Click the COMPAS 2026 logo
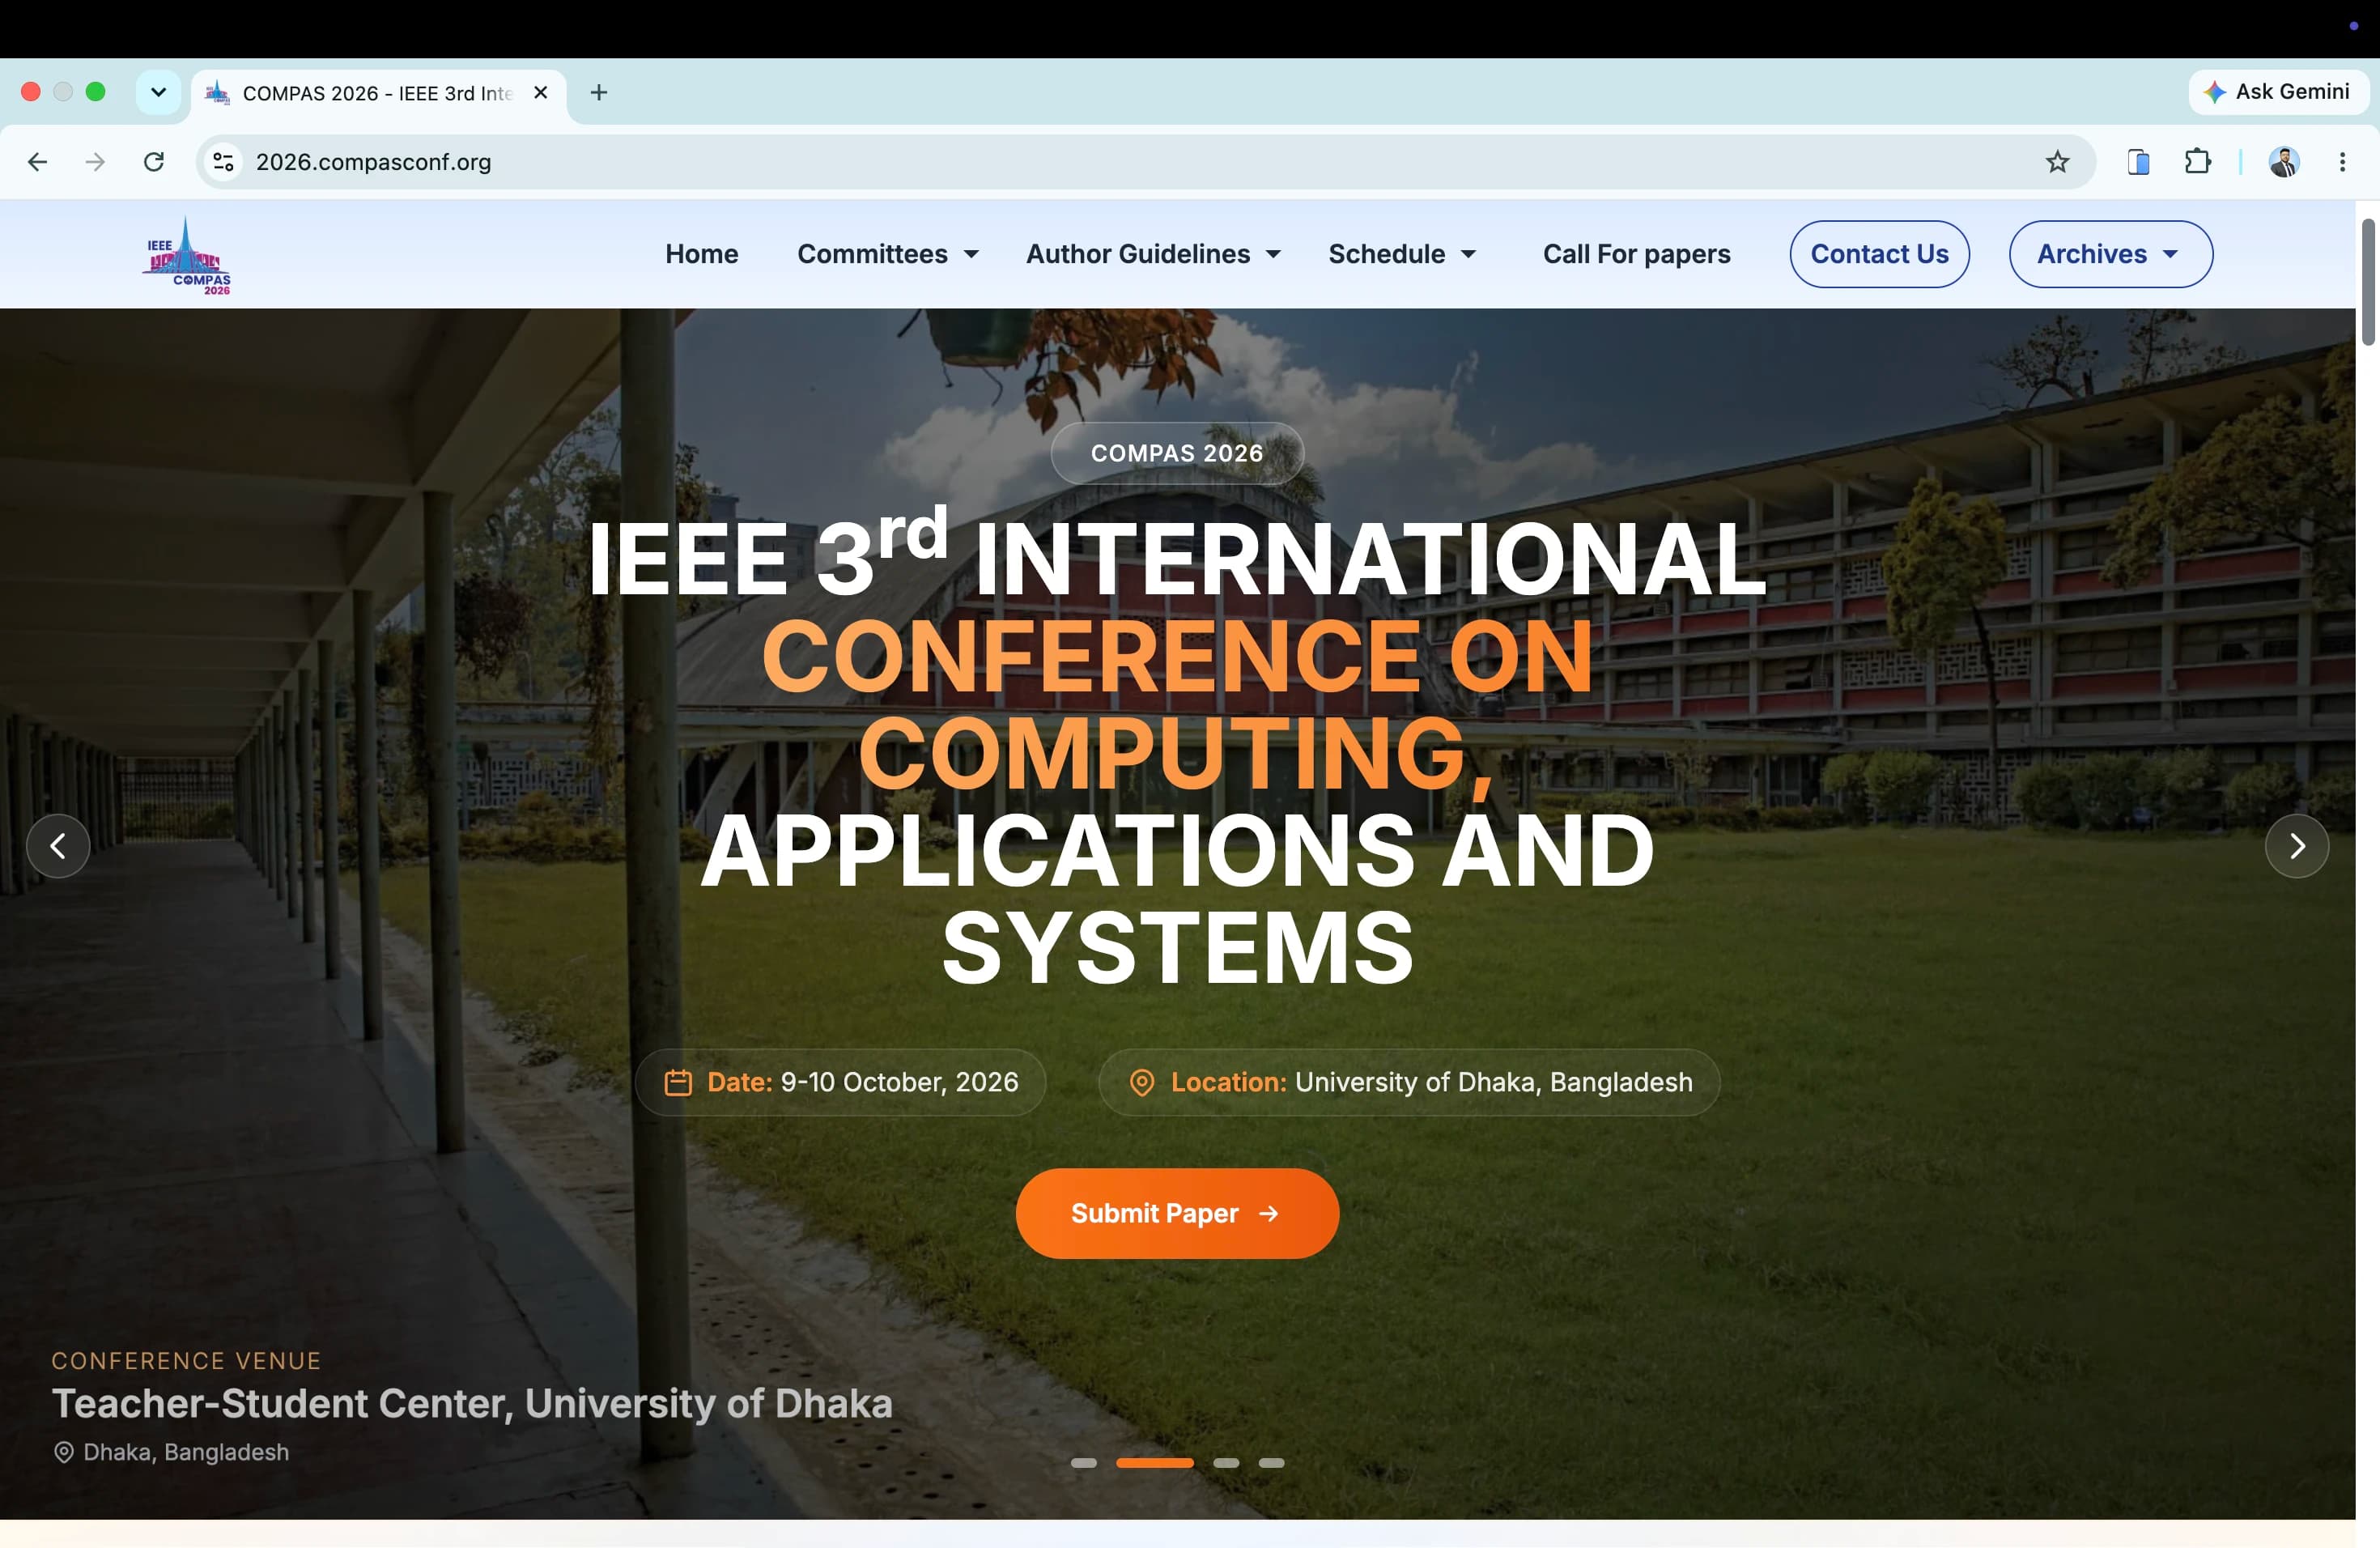This screenshot has width=2380, height=1548. [187, 255]
